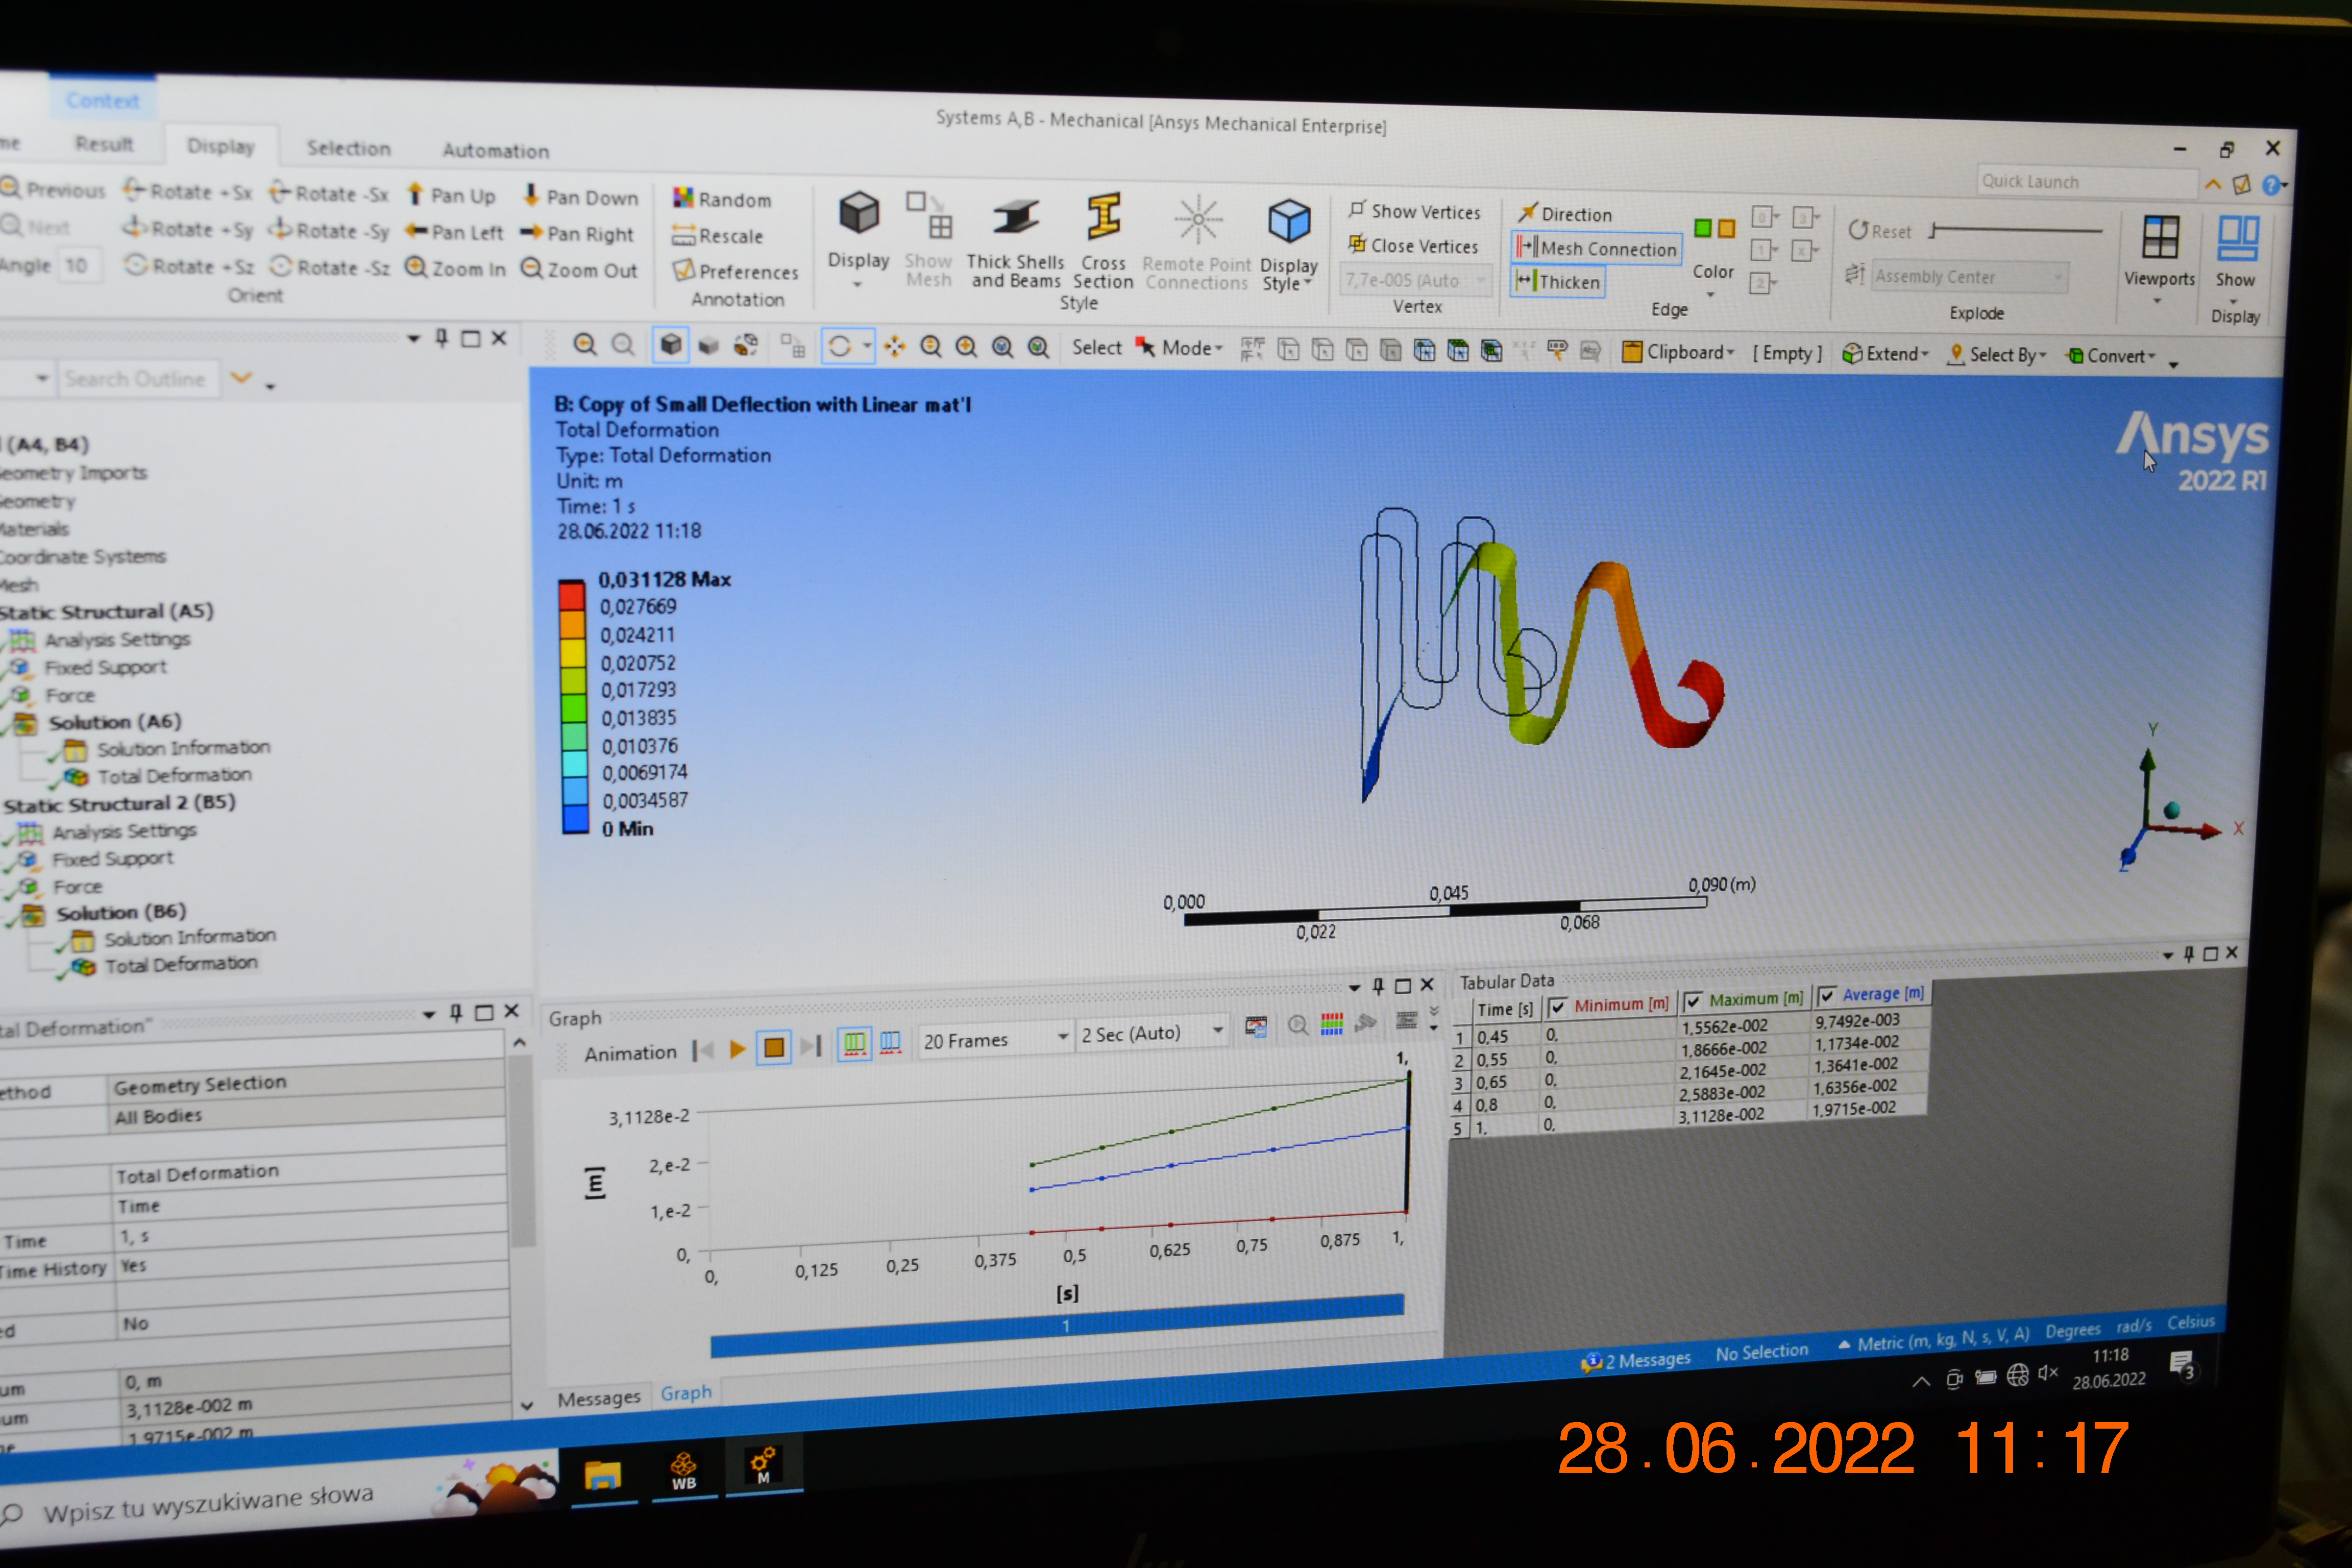Open annotation Preferences
The height and width of the screenshot is (1568, 2352).
pyautogui.click(x=735, y=271)
